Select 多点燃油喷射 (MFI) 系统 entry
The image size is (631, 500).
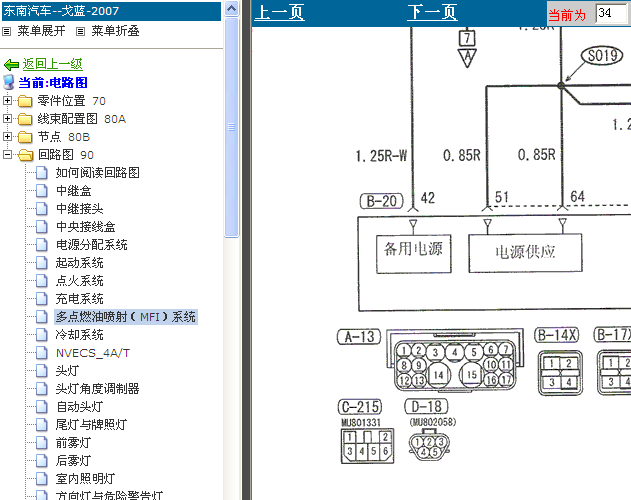click(x=126, y=317)
